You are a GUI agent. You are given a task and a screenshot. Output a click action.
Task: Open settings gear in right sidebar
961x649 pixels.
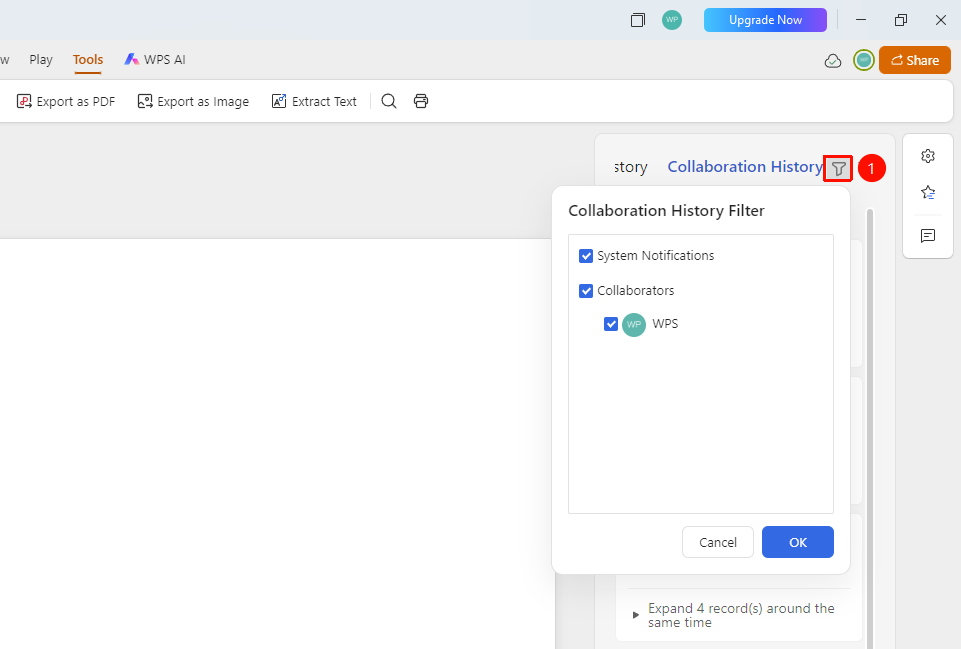(x=928, y=156)
